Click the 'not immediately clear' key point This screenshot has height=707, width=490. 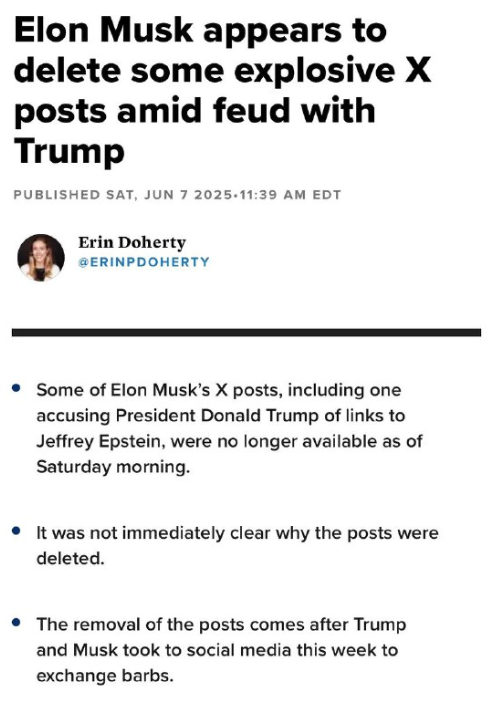tap(237, 546)
